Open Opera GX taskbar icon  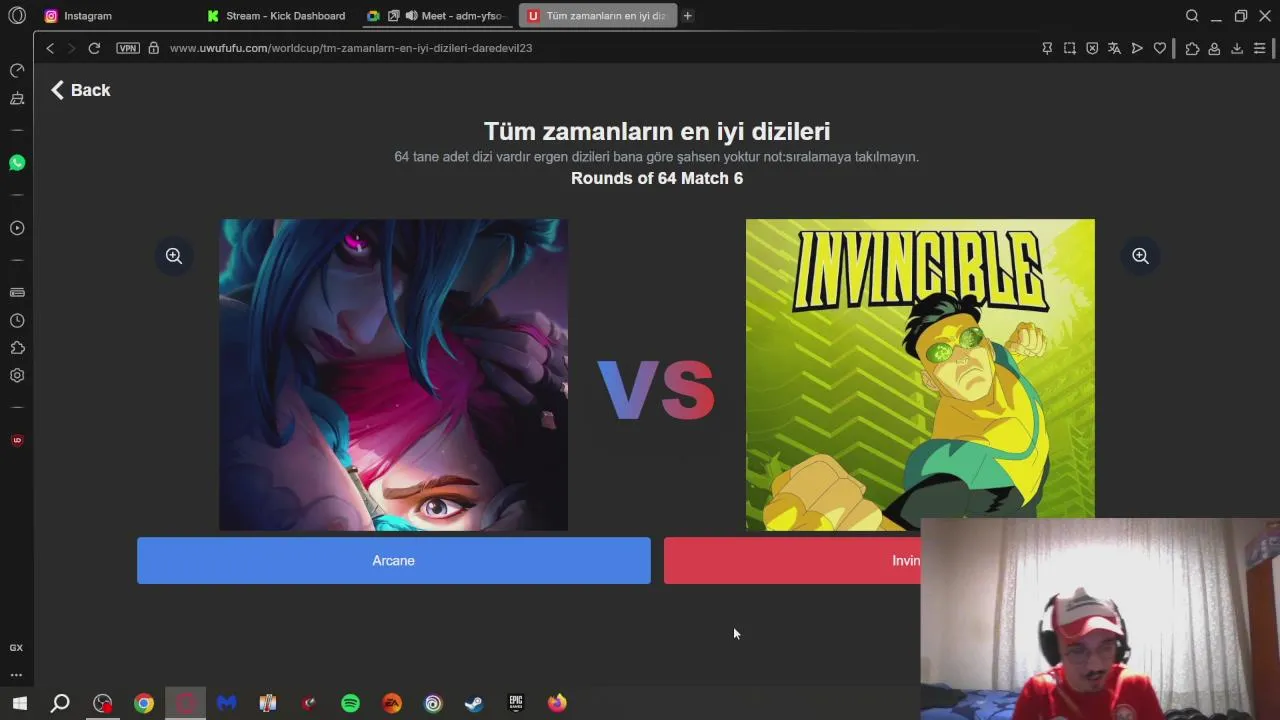pos(185,703)
